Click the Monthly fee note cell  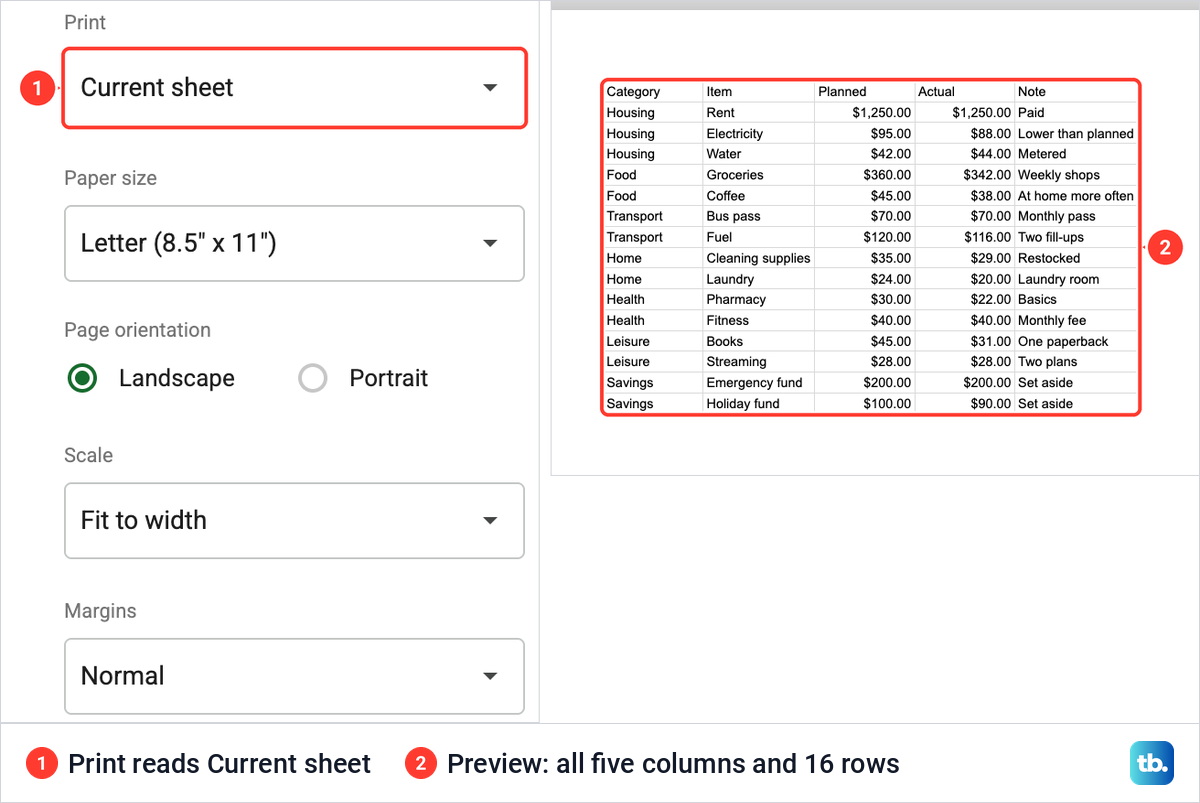(x=1076, y=320)
